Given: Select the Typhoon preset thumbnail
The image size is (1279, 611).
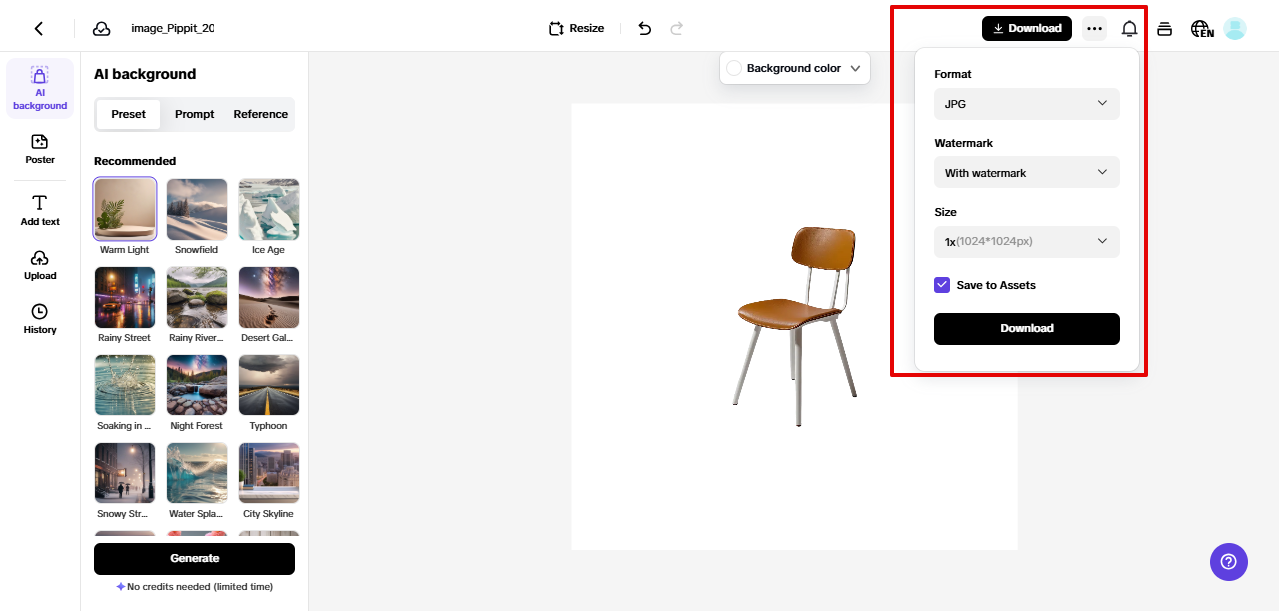Looking at the screenshot, I should coord(269,385).
